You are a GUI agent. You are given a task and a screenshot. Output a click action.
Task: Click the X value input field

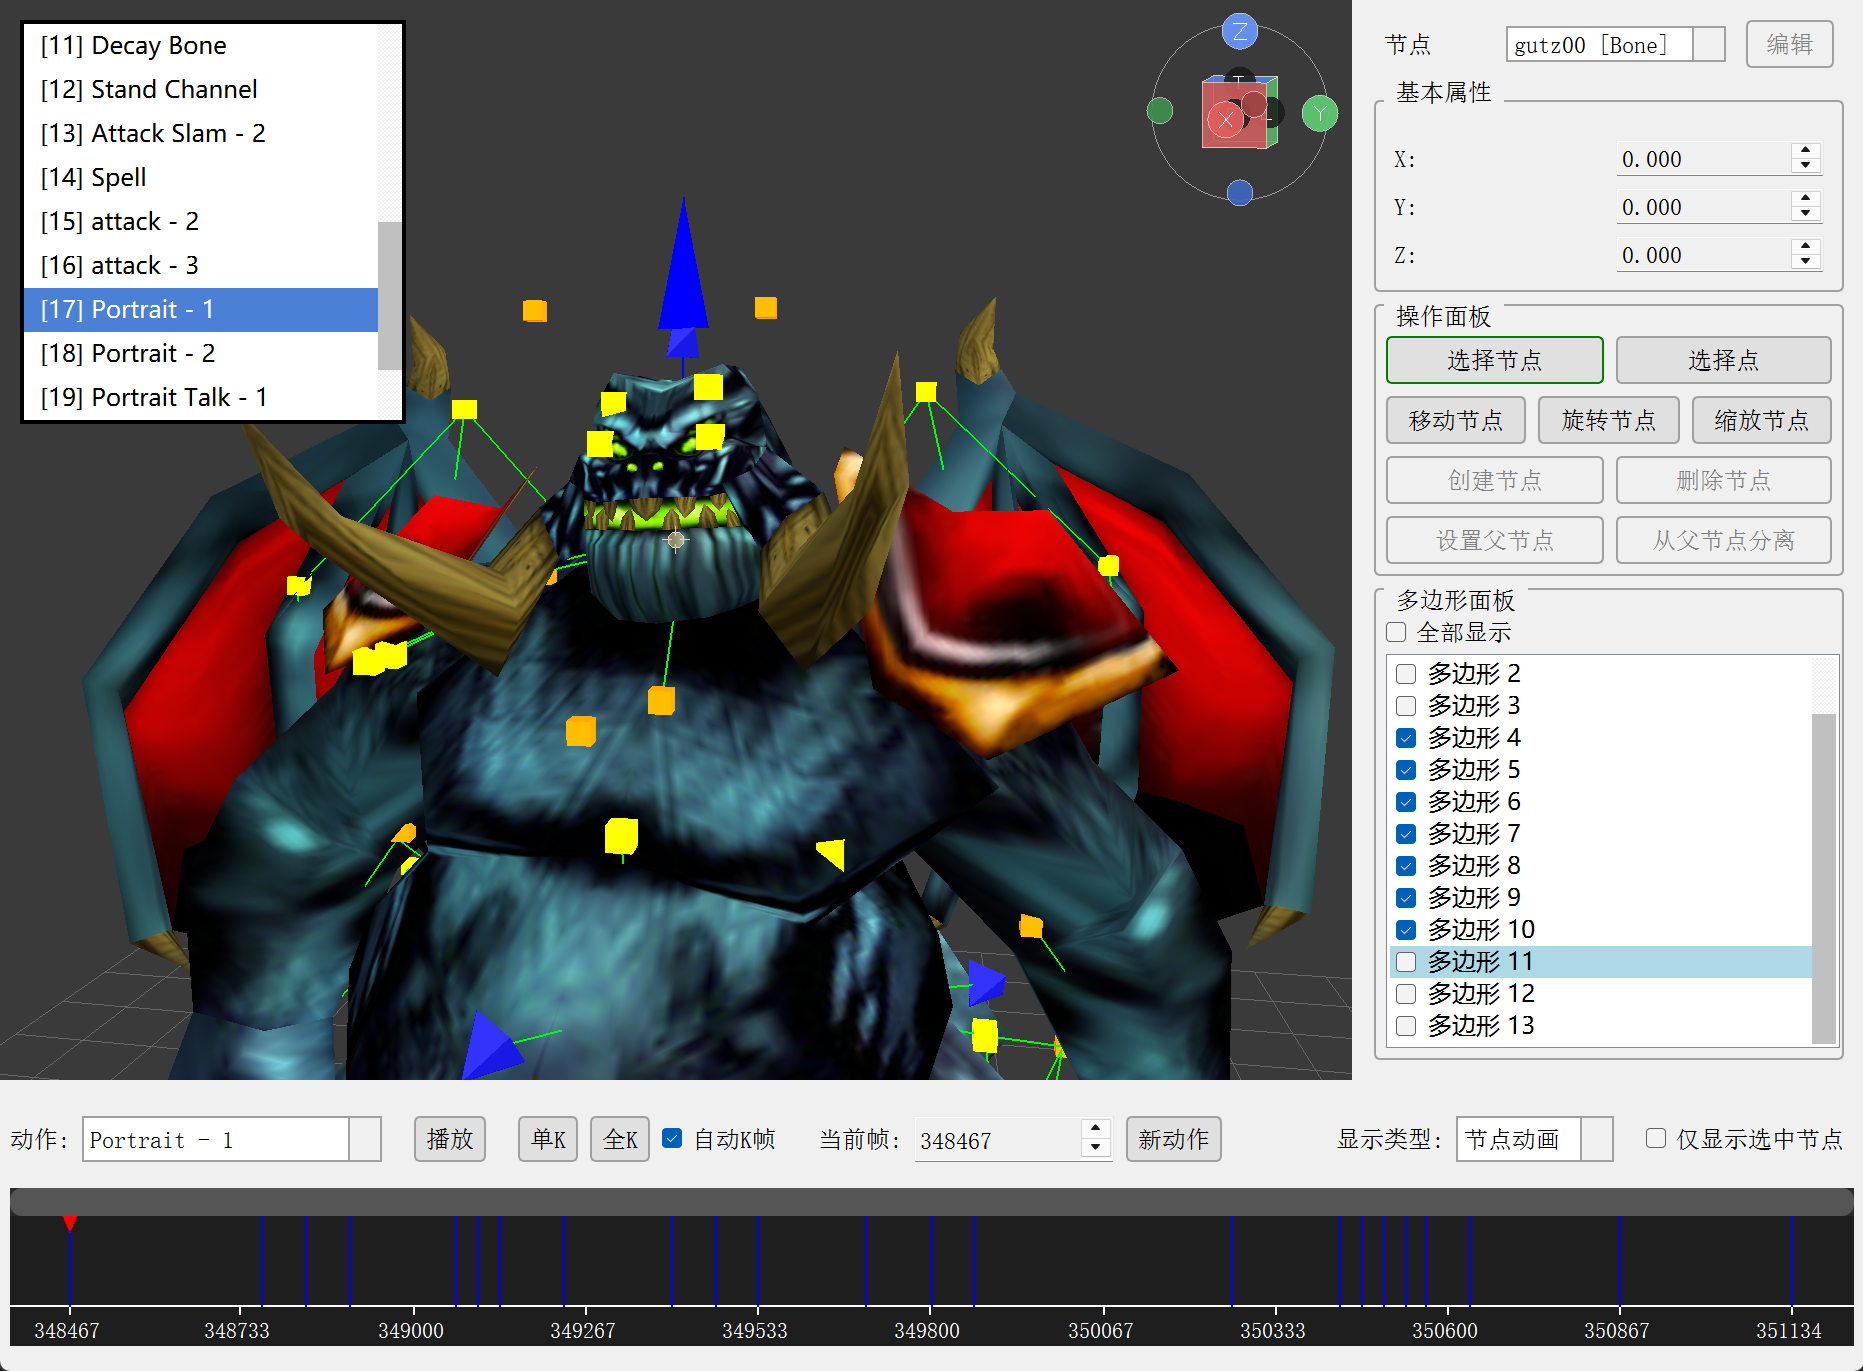tap(1704, 159)
